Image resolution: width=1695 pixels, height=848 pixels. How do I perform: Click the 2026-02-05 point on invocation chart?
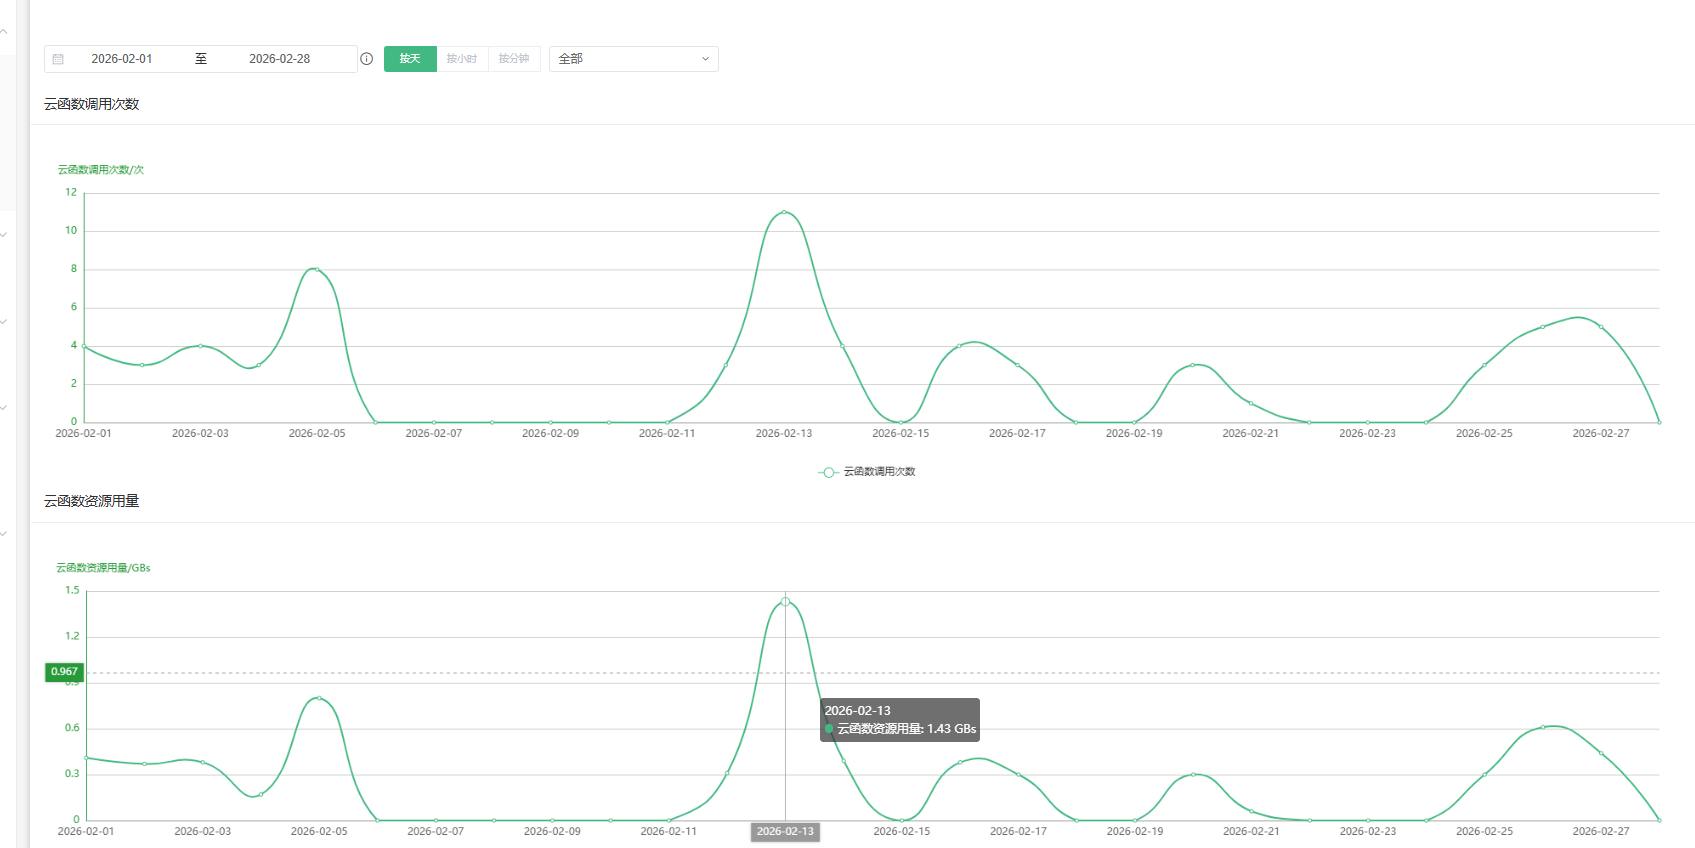(x=317, y=269)
